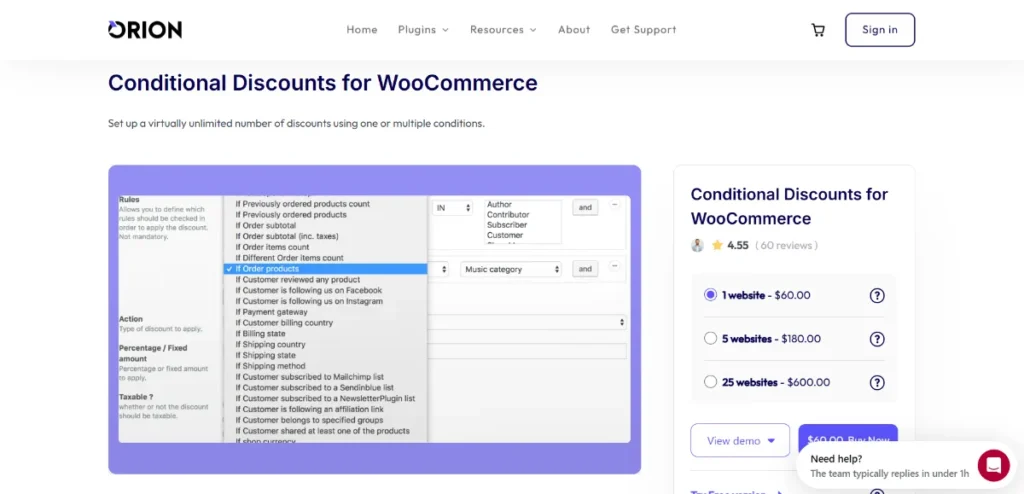The width and height of the screenshot is (1024, 494).
Task: Open the Get Support link
Action: click(643, 30)
